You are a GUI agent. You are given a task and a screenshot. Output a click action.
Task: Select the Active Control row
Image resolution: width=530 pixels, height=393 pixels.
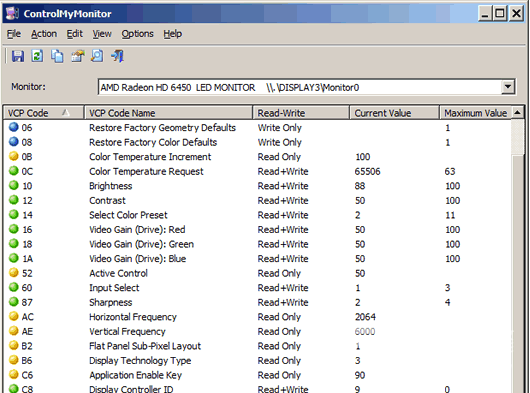pos(257,273)
